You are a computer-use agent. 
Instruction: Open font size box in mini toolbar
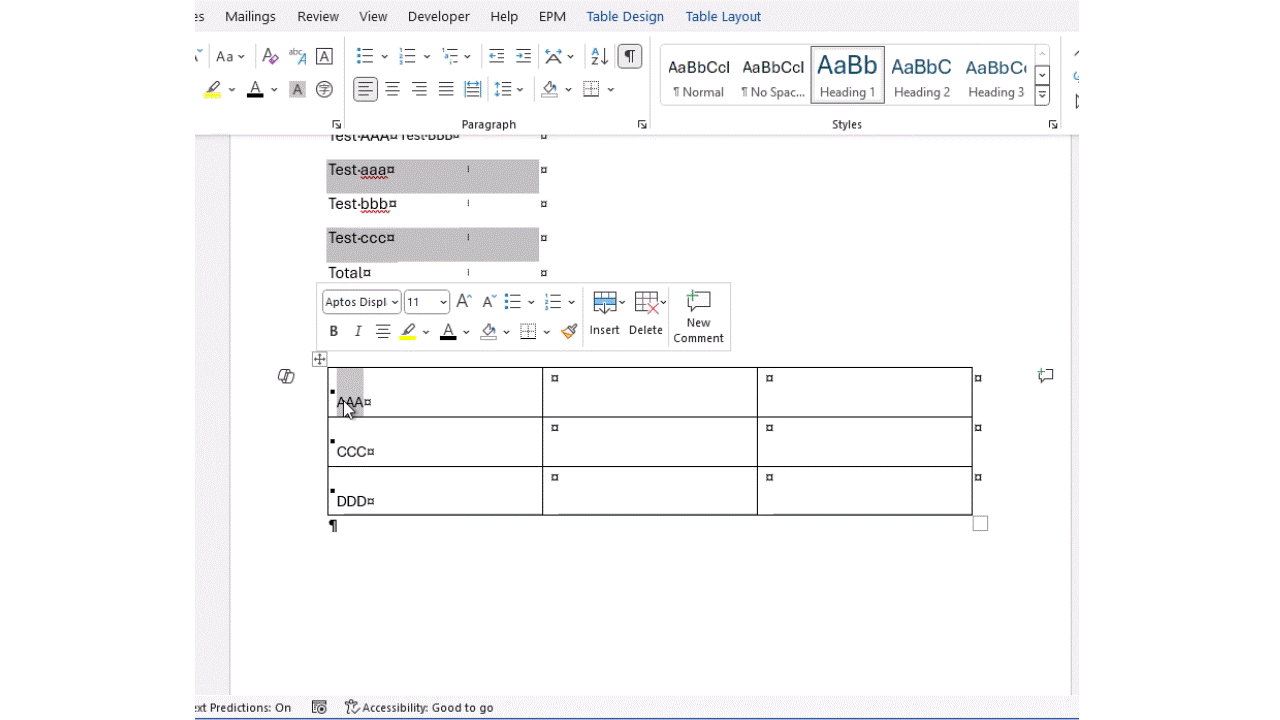coord(427,302)
